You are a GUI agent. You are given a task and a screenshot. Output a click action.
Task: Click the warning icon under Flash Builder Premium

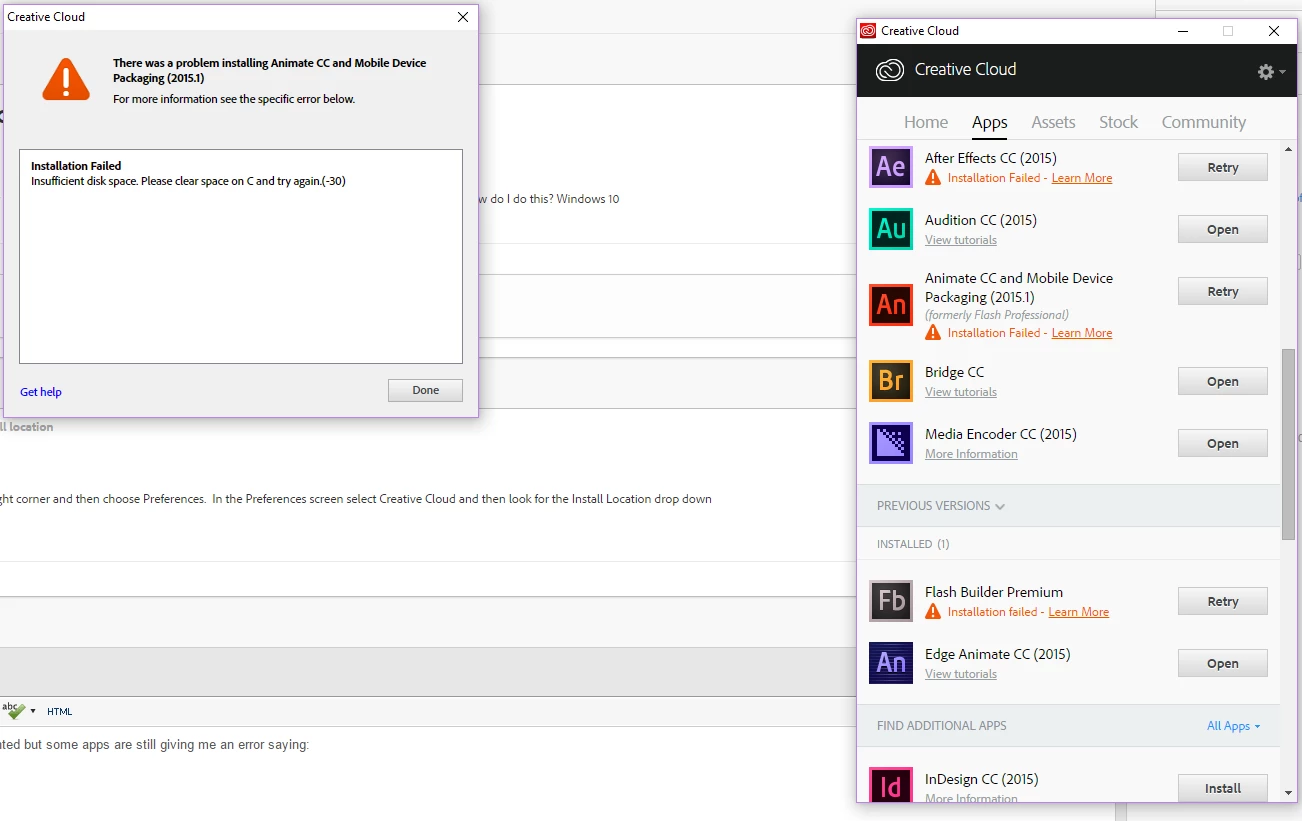pos(933,612)
